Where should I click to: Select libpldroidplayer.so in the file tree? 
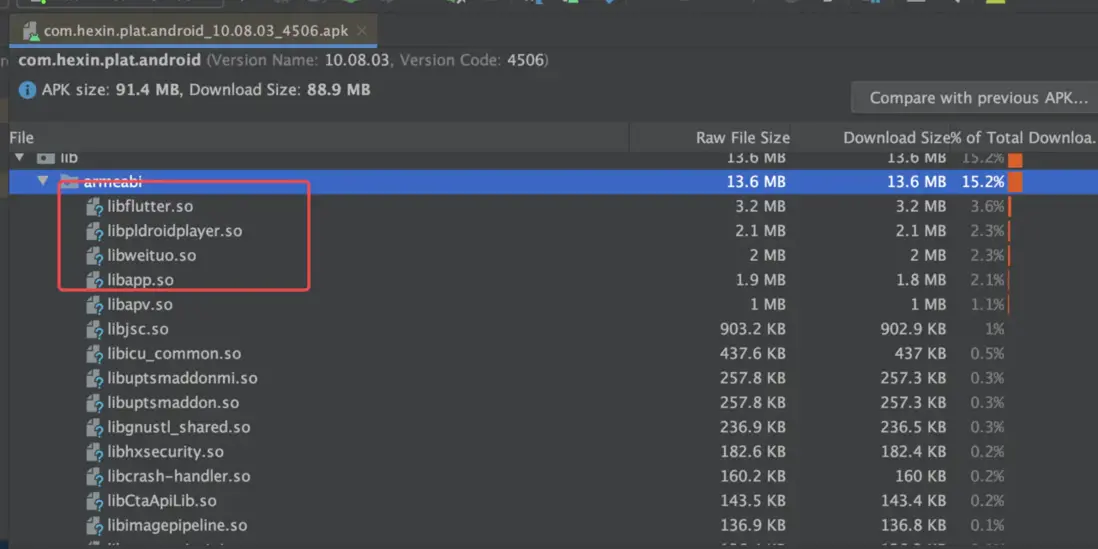tap(175, 231)
